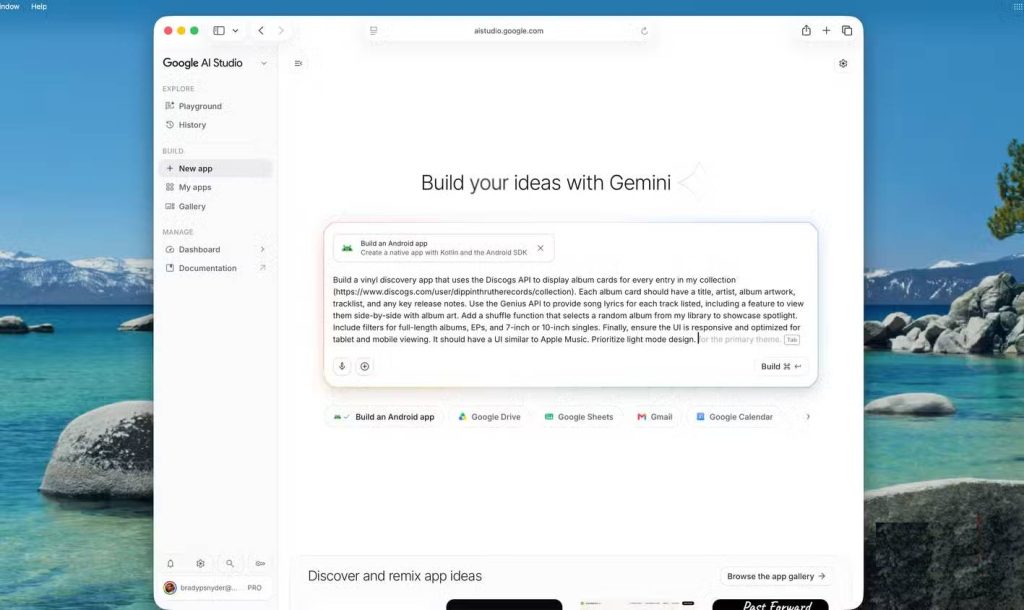Open a new Safari tab with plus
The width and height of the screenshot is (1024, 610).
(x=826, y=30)
